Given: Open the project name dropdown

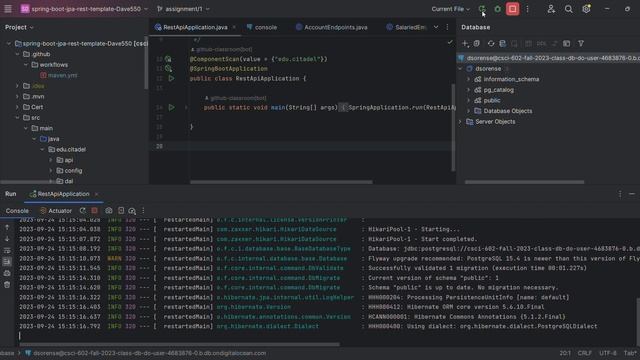Looking at the screenshot, I should pyautogui.click(x=84, y=9).
